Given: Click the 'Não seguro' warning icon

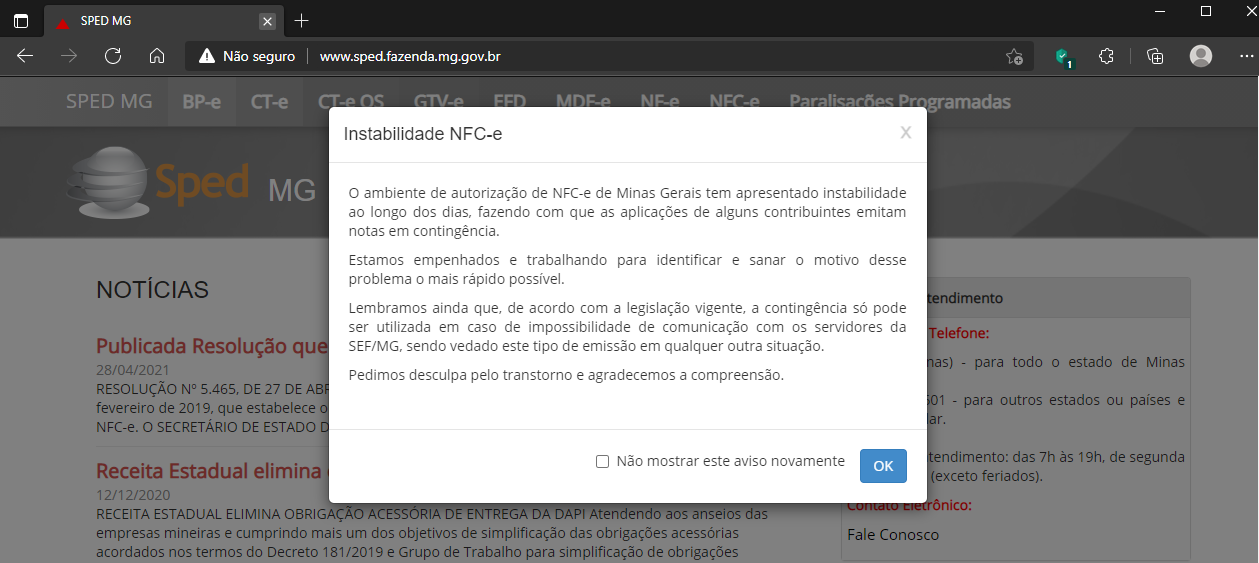Looking at the screenshot, I should (x=207, y=56).
